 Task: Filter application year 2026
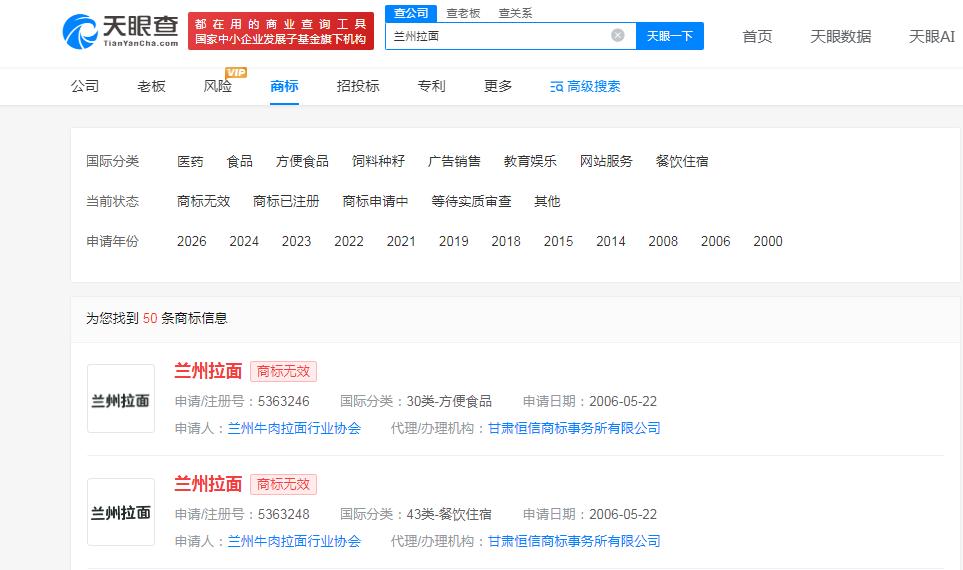(192, 241)
